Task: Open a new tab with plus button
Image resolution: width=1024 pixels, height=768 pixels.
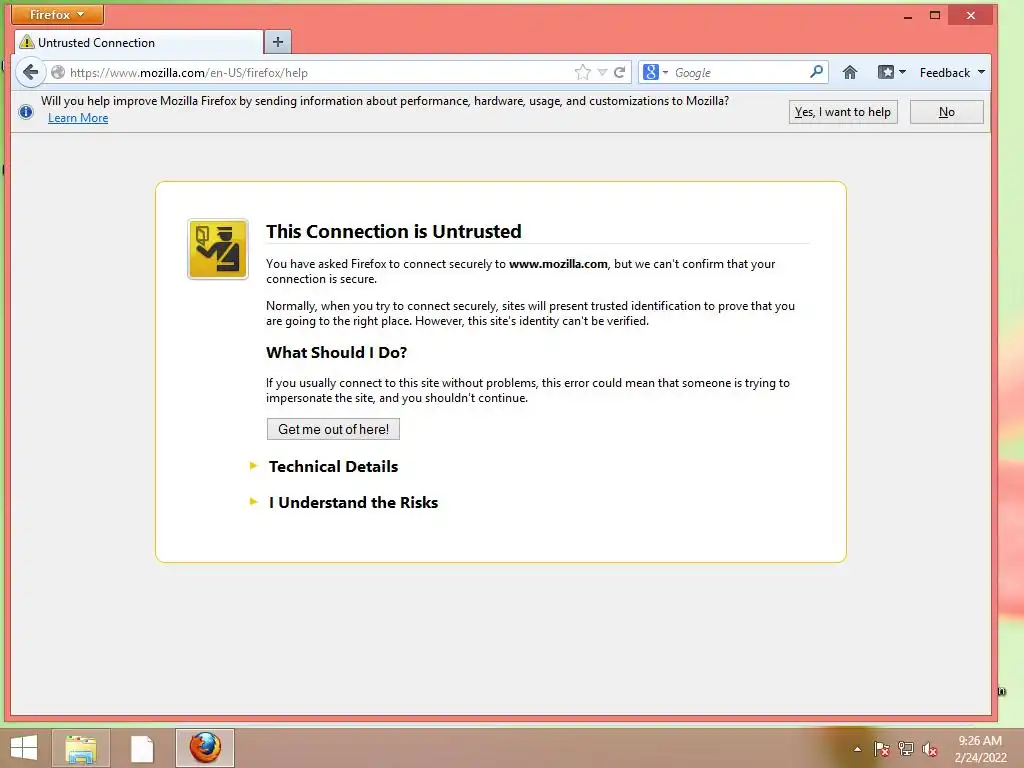Action: [x=278, y=42]
